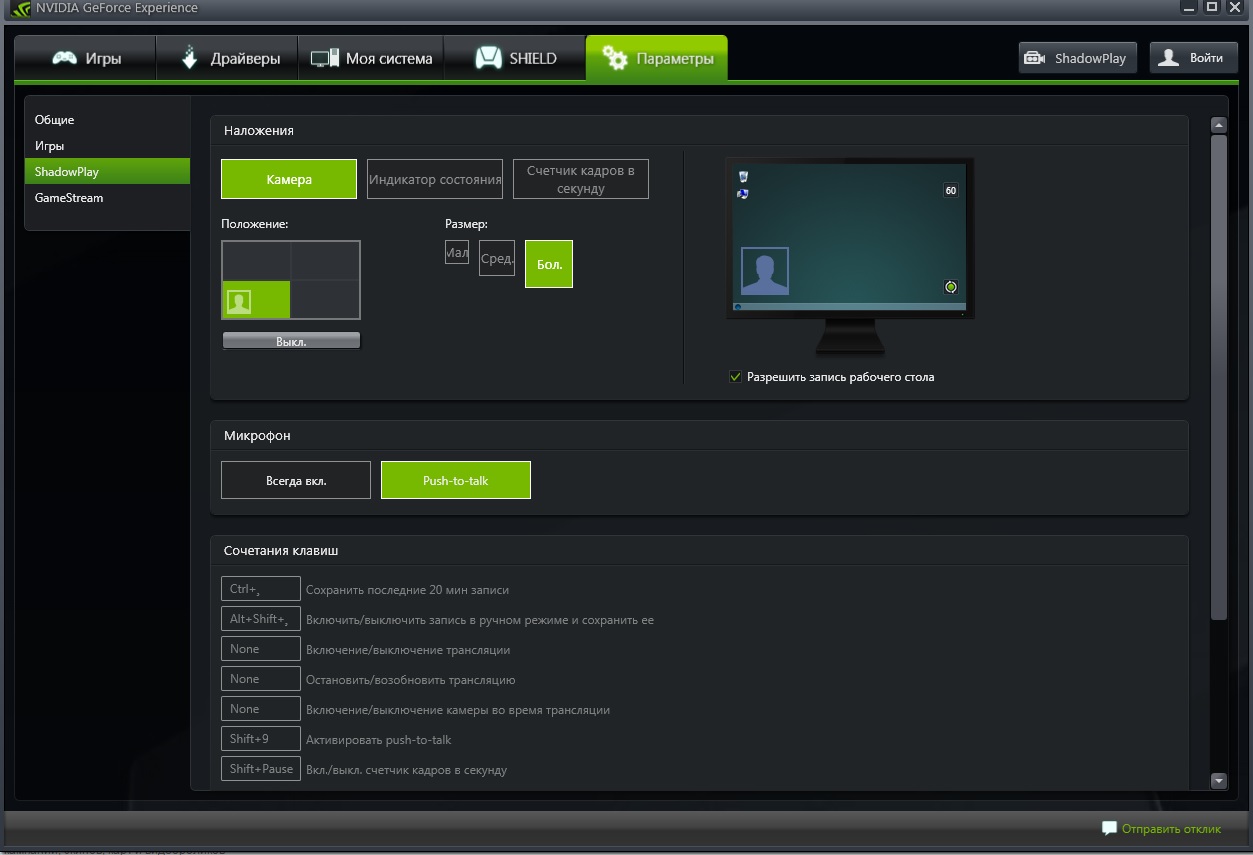This screenshot has height=855, width=1253.
Task: Choose the Индикатор состояния overlay
Action: click(435, 179)
